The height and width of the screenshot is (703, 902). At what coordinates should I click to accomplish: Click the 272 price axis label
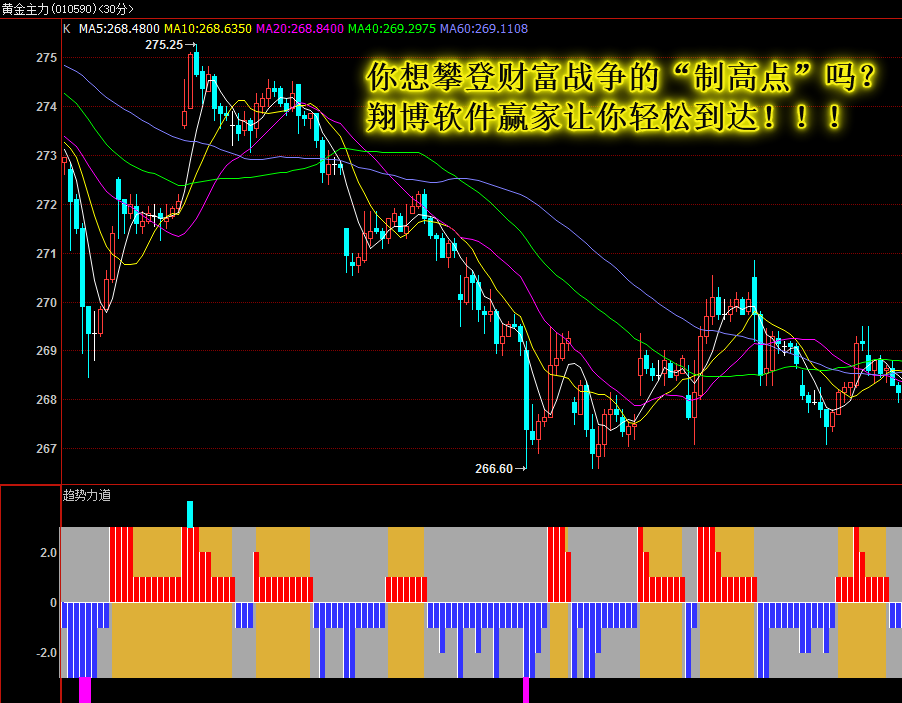click(x=47, y=204)
